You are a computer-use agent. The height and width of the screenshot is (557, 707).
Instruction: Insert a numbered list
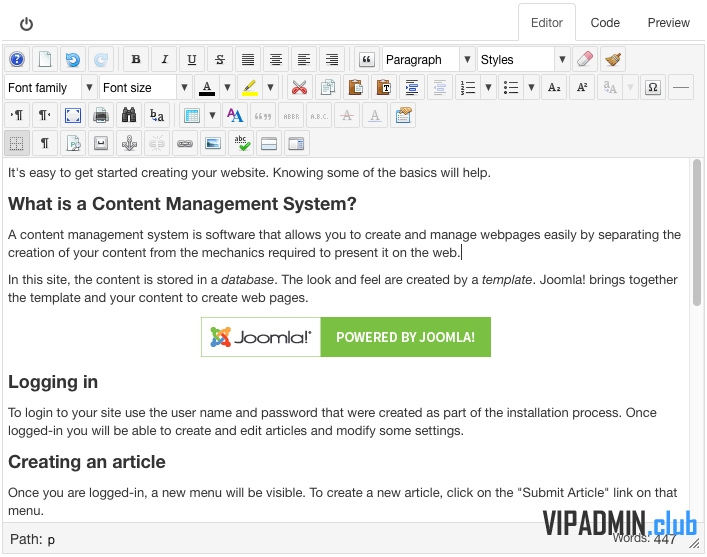pos(468,87)
